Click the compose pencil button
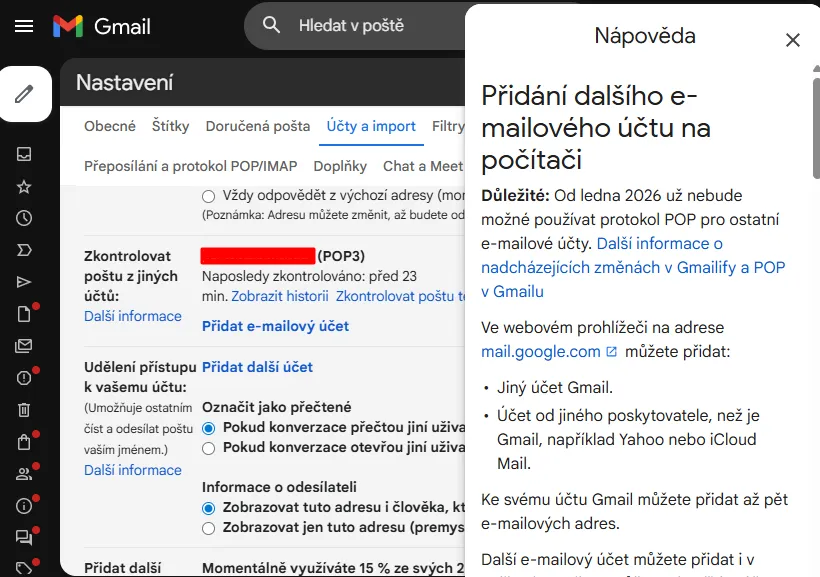 [x=25, y=94]
